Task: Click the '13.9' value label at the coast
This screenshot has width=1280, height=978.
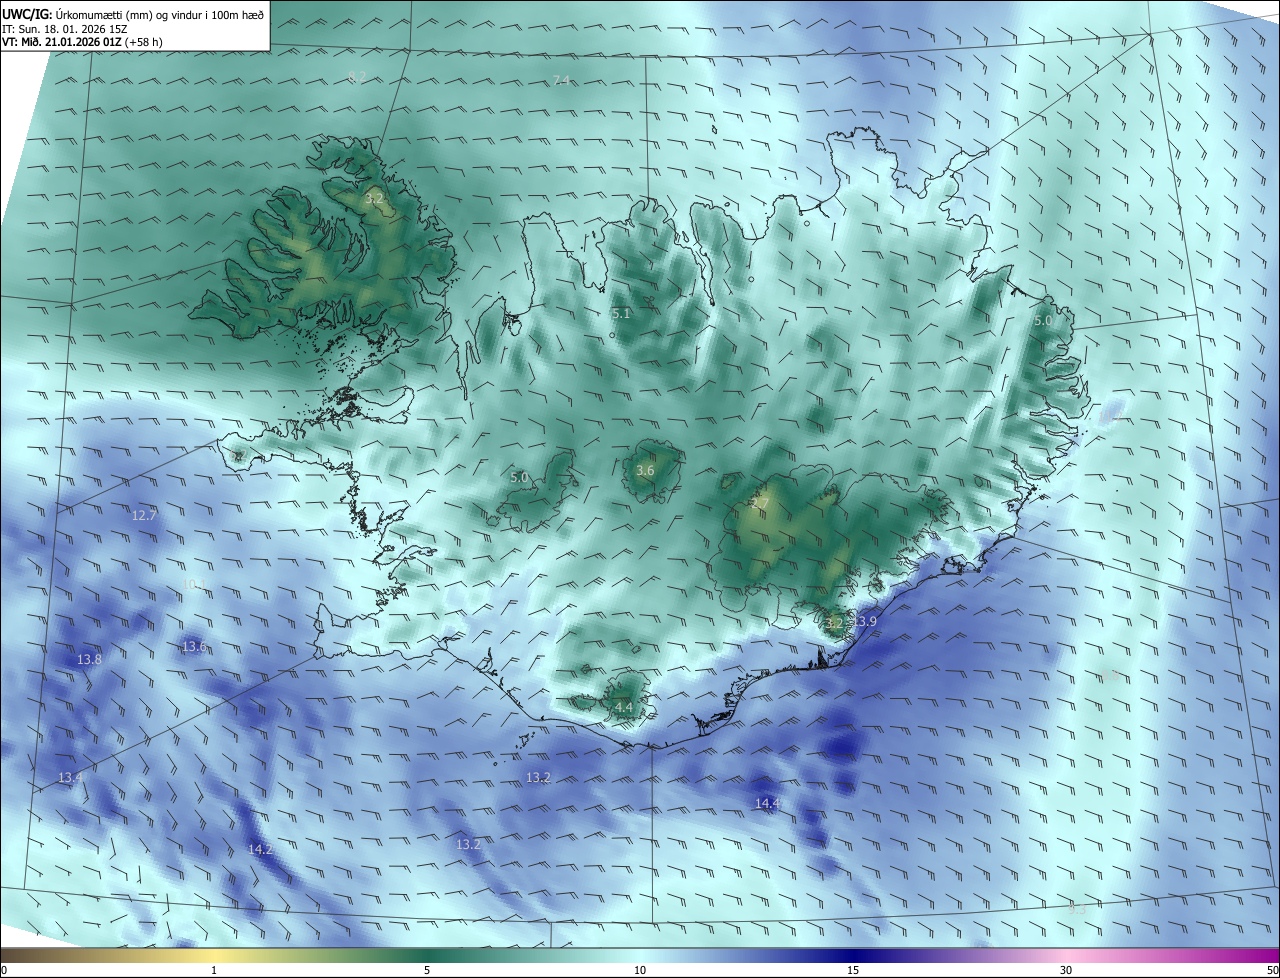Action: [864, 622]
